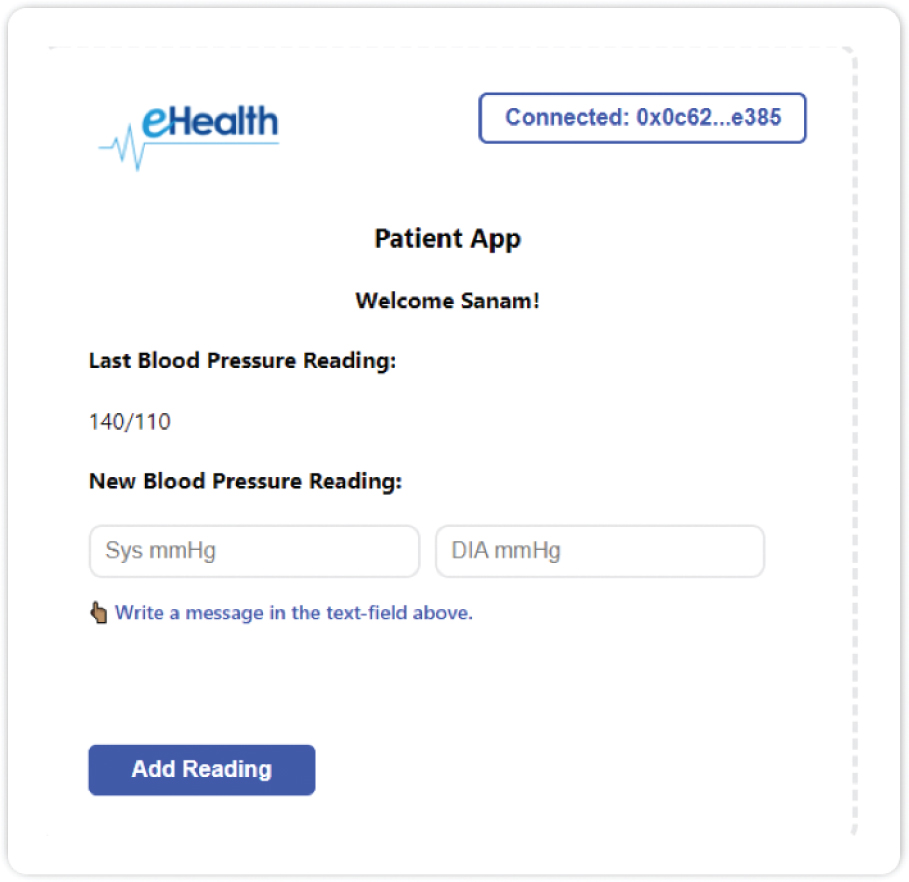Click the "New Blood Pressure Reading:" label
This screenshot has height=882, width=909.
point(245,481)
